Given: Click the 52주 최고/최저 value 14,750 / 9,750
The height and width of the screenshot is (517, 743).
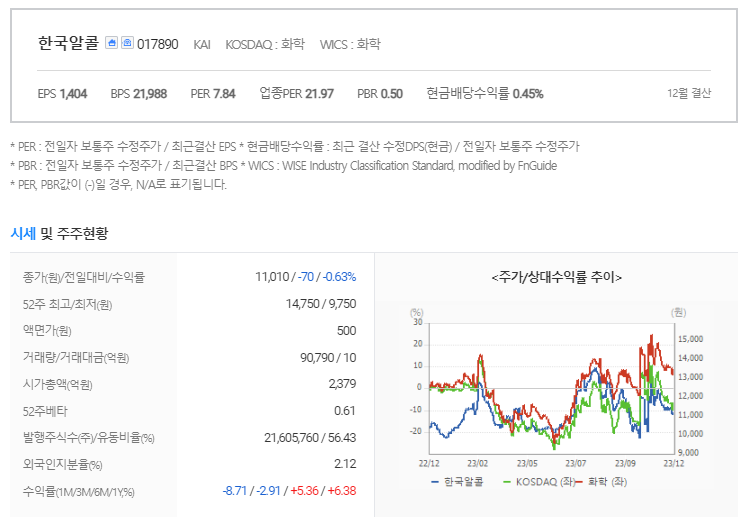Looking at the screenshot, I should 321,304.
